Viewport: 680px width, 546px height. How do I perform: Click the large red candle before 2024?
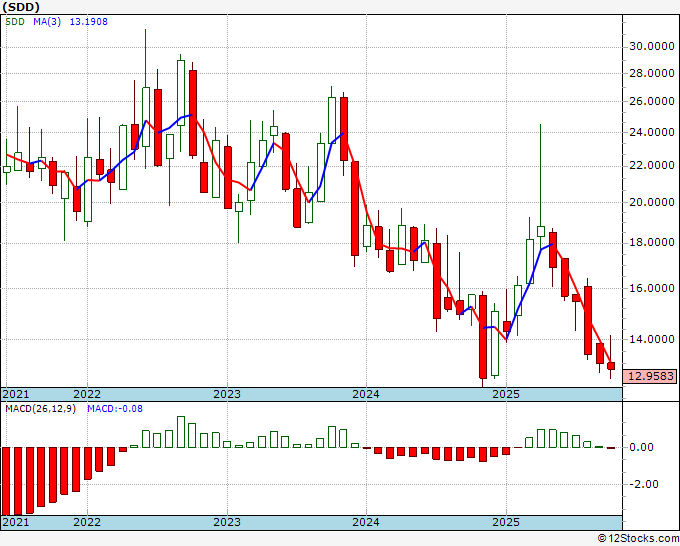tap(355, 208)
